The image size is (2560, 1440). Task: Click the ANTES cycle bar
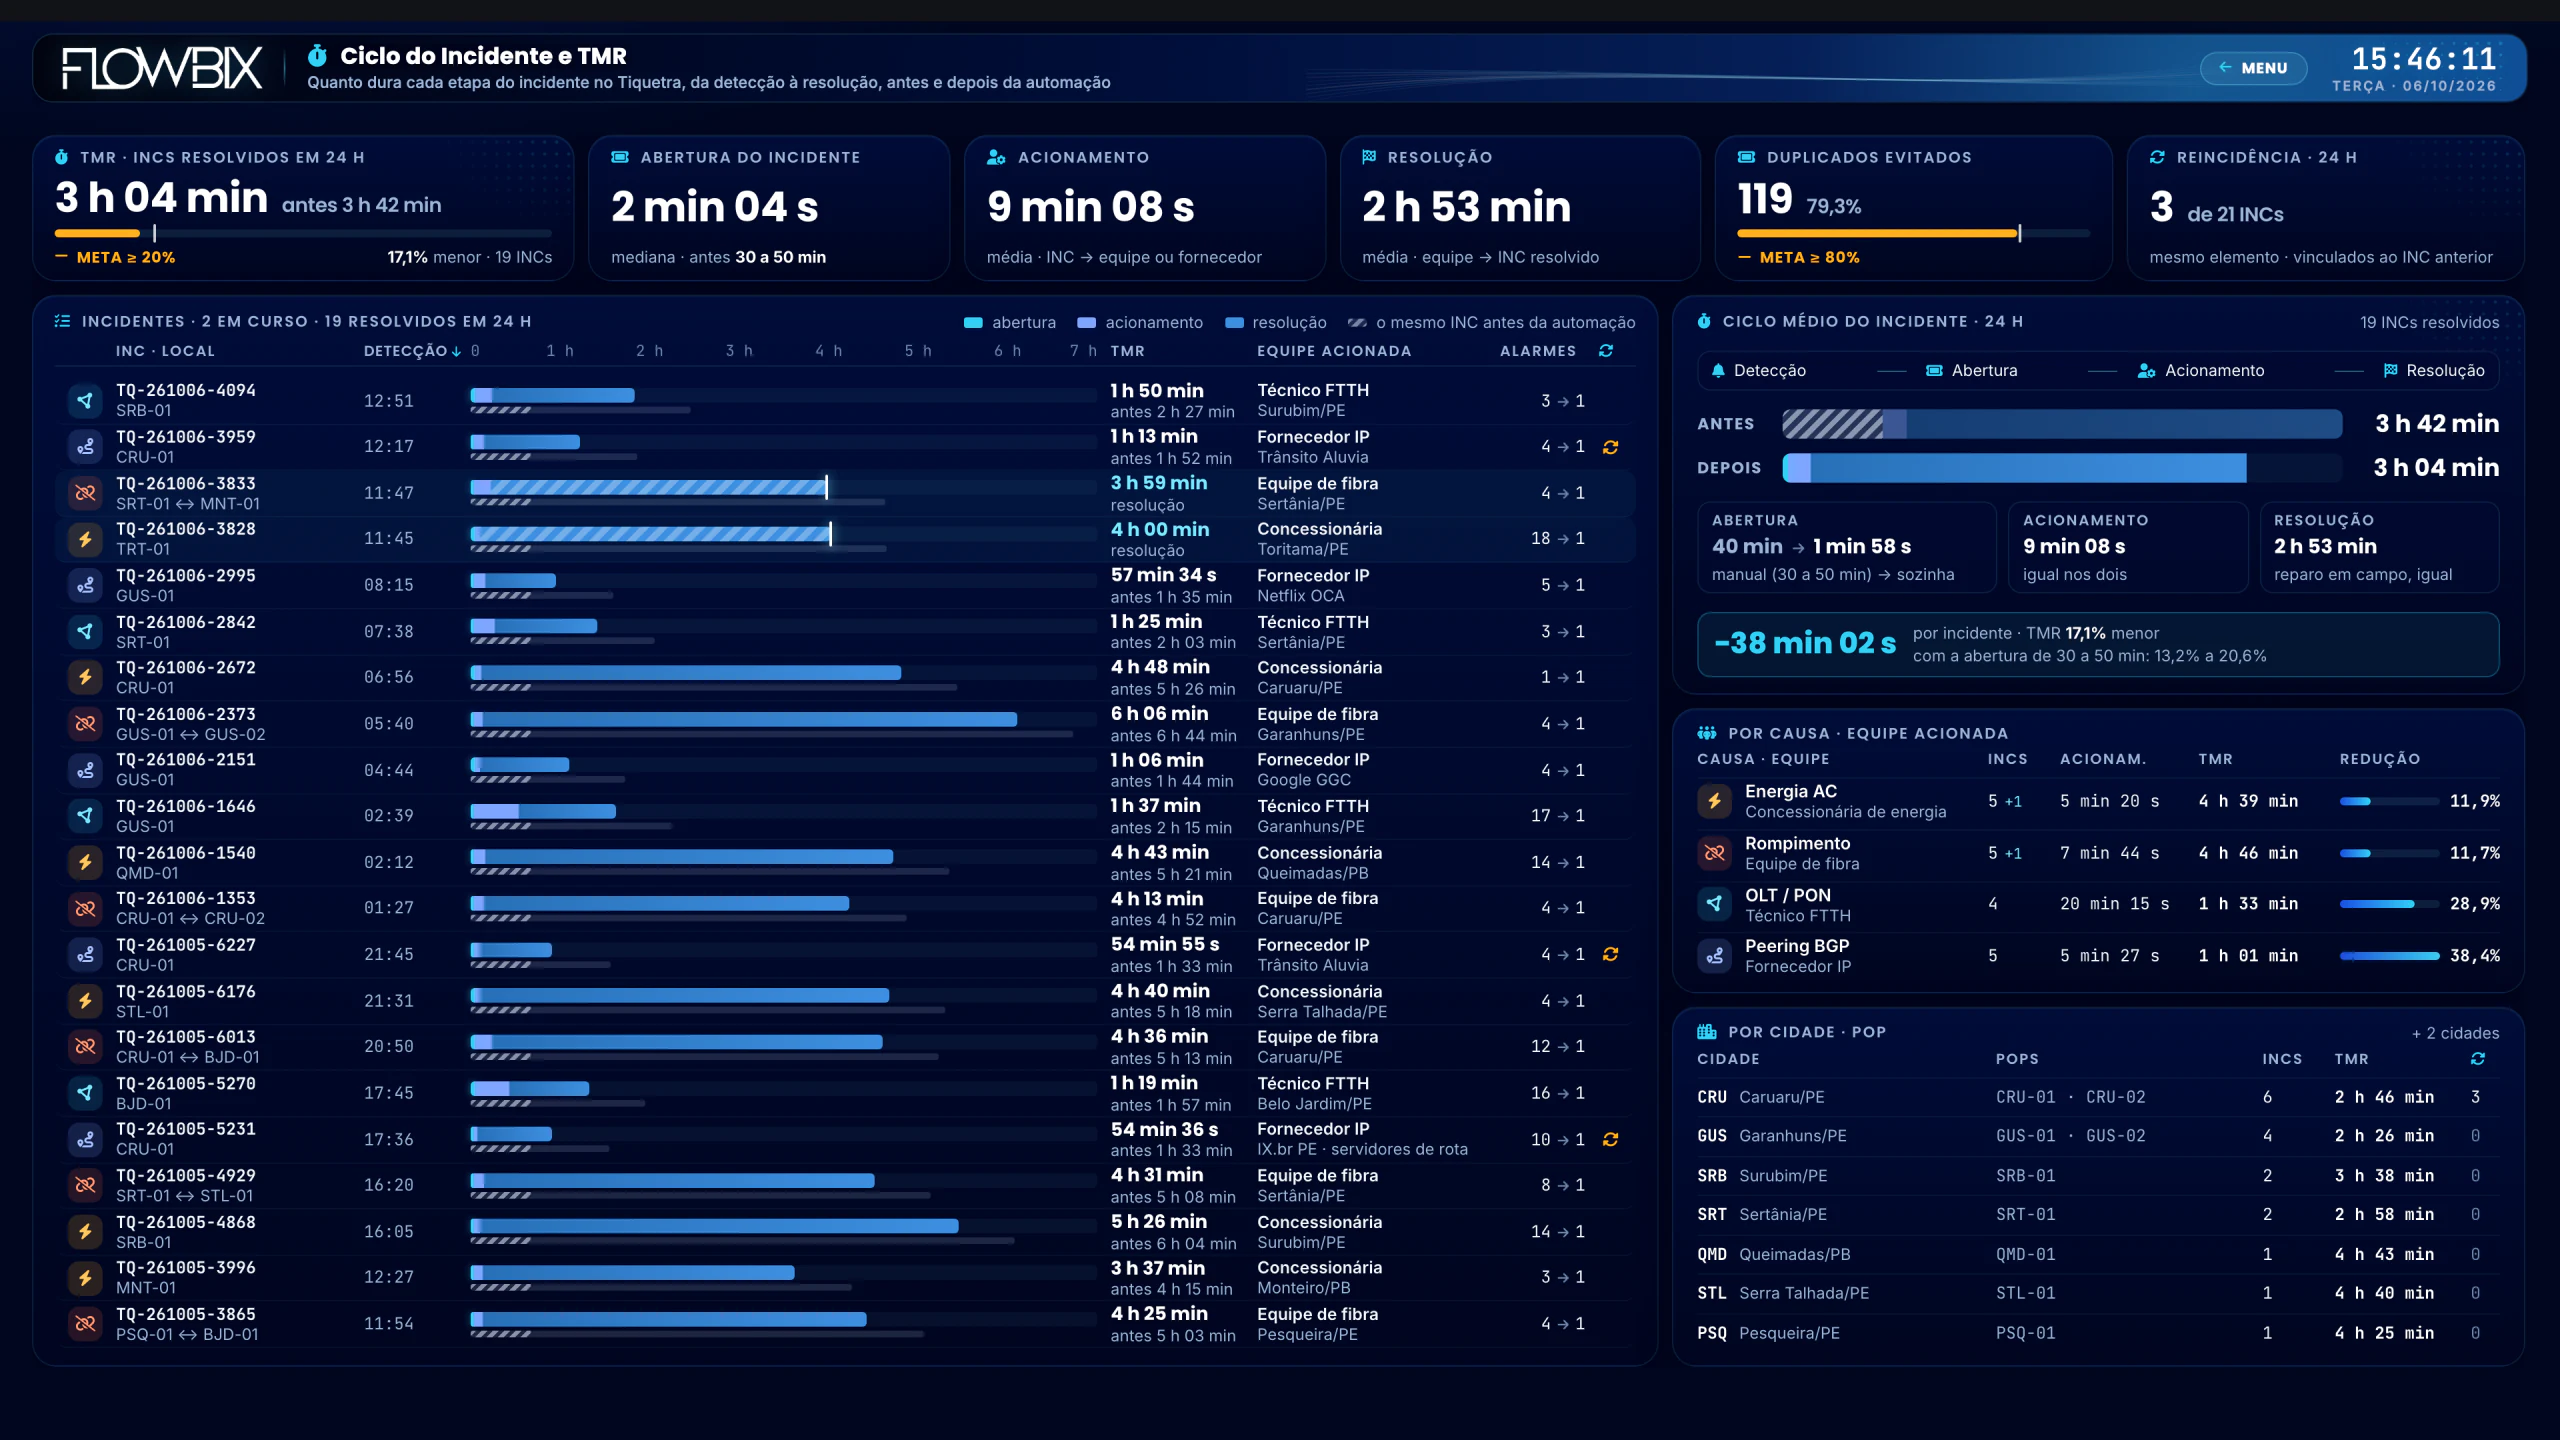coord(2062,424)
